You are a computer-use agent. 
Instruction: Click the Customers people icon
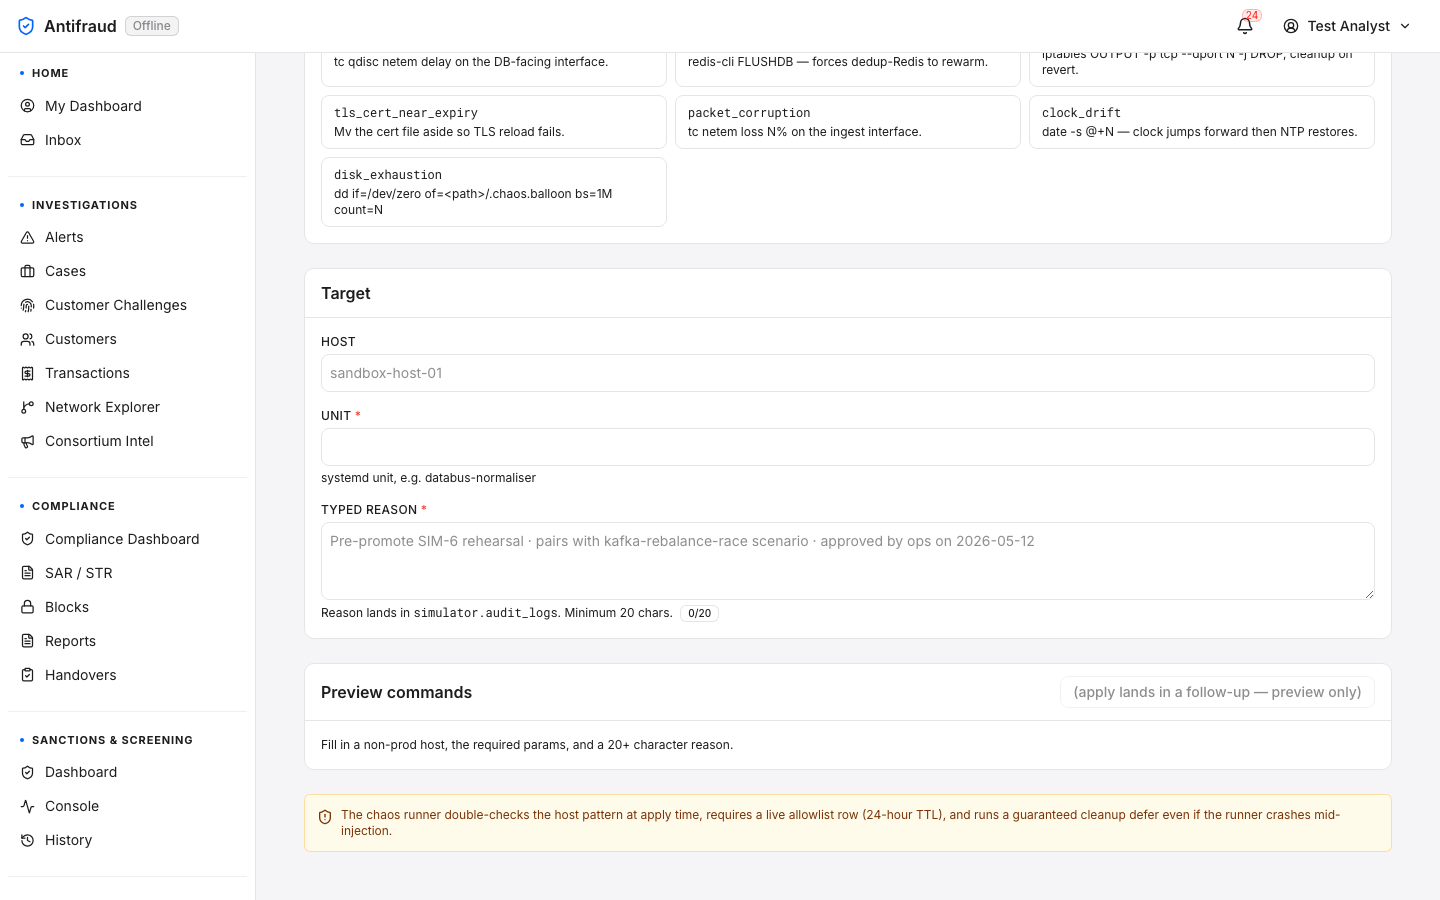(x=28, y=339)
